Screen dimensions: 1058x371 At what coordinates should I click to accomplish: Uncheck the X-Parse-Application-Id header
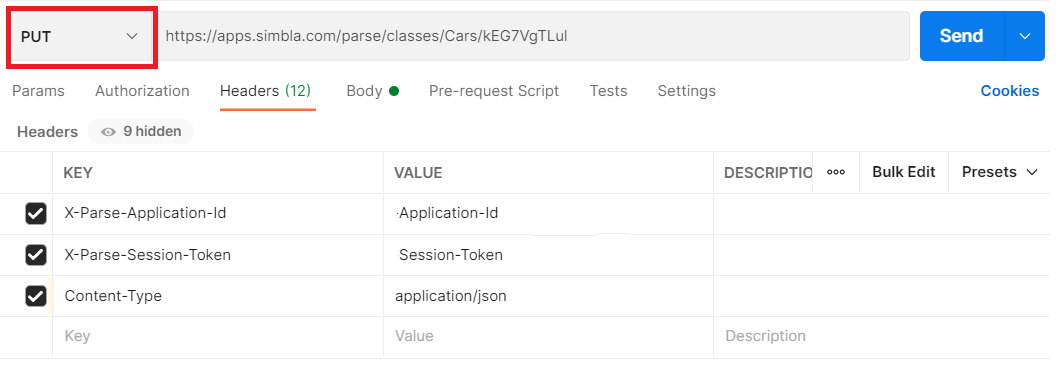pos(36,214)
